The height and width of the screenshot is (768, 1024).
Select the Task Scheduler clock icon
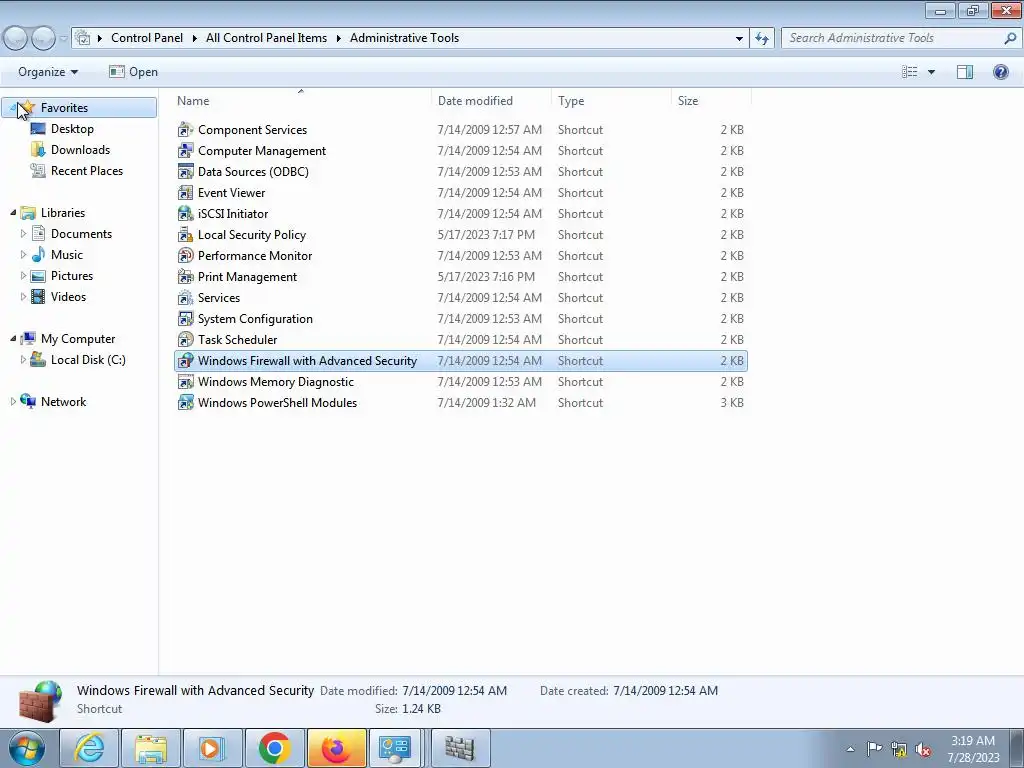tap(185, 340)
